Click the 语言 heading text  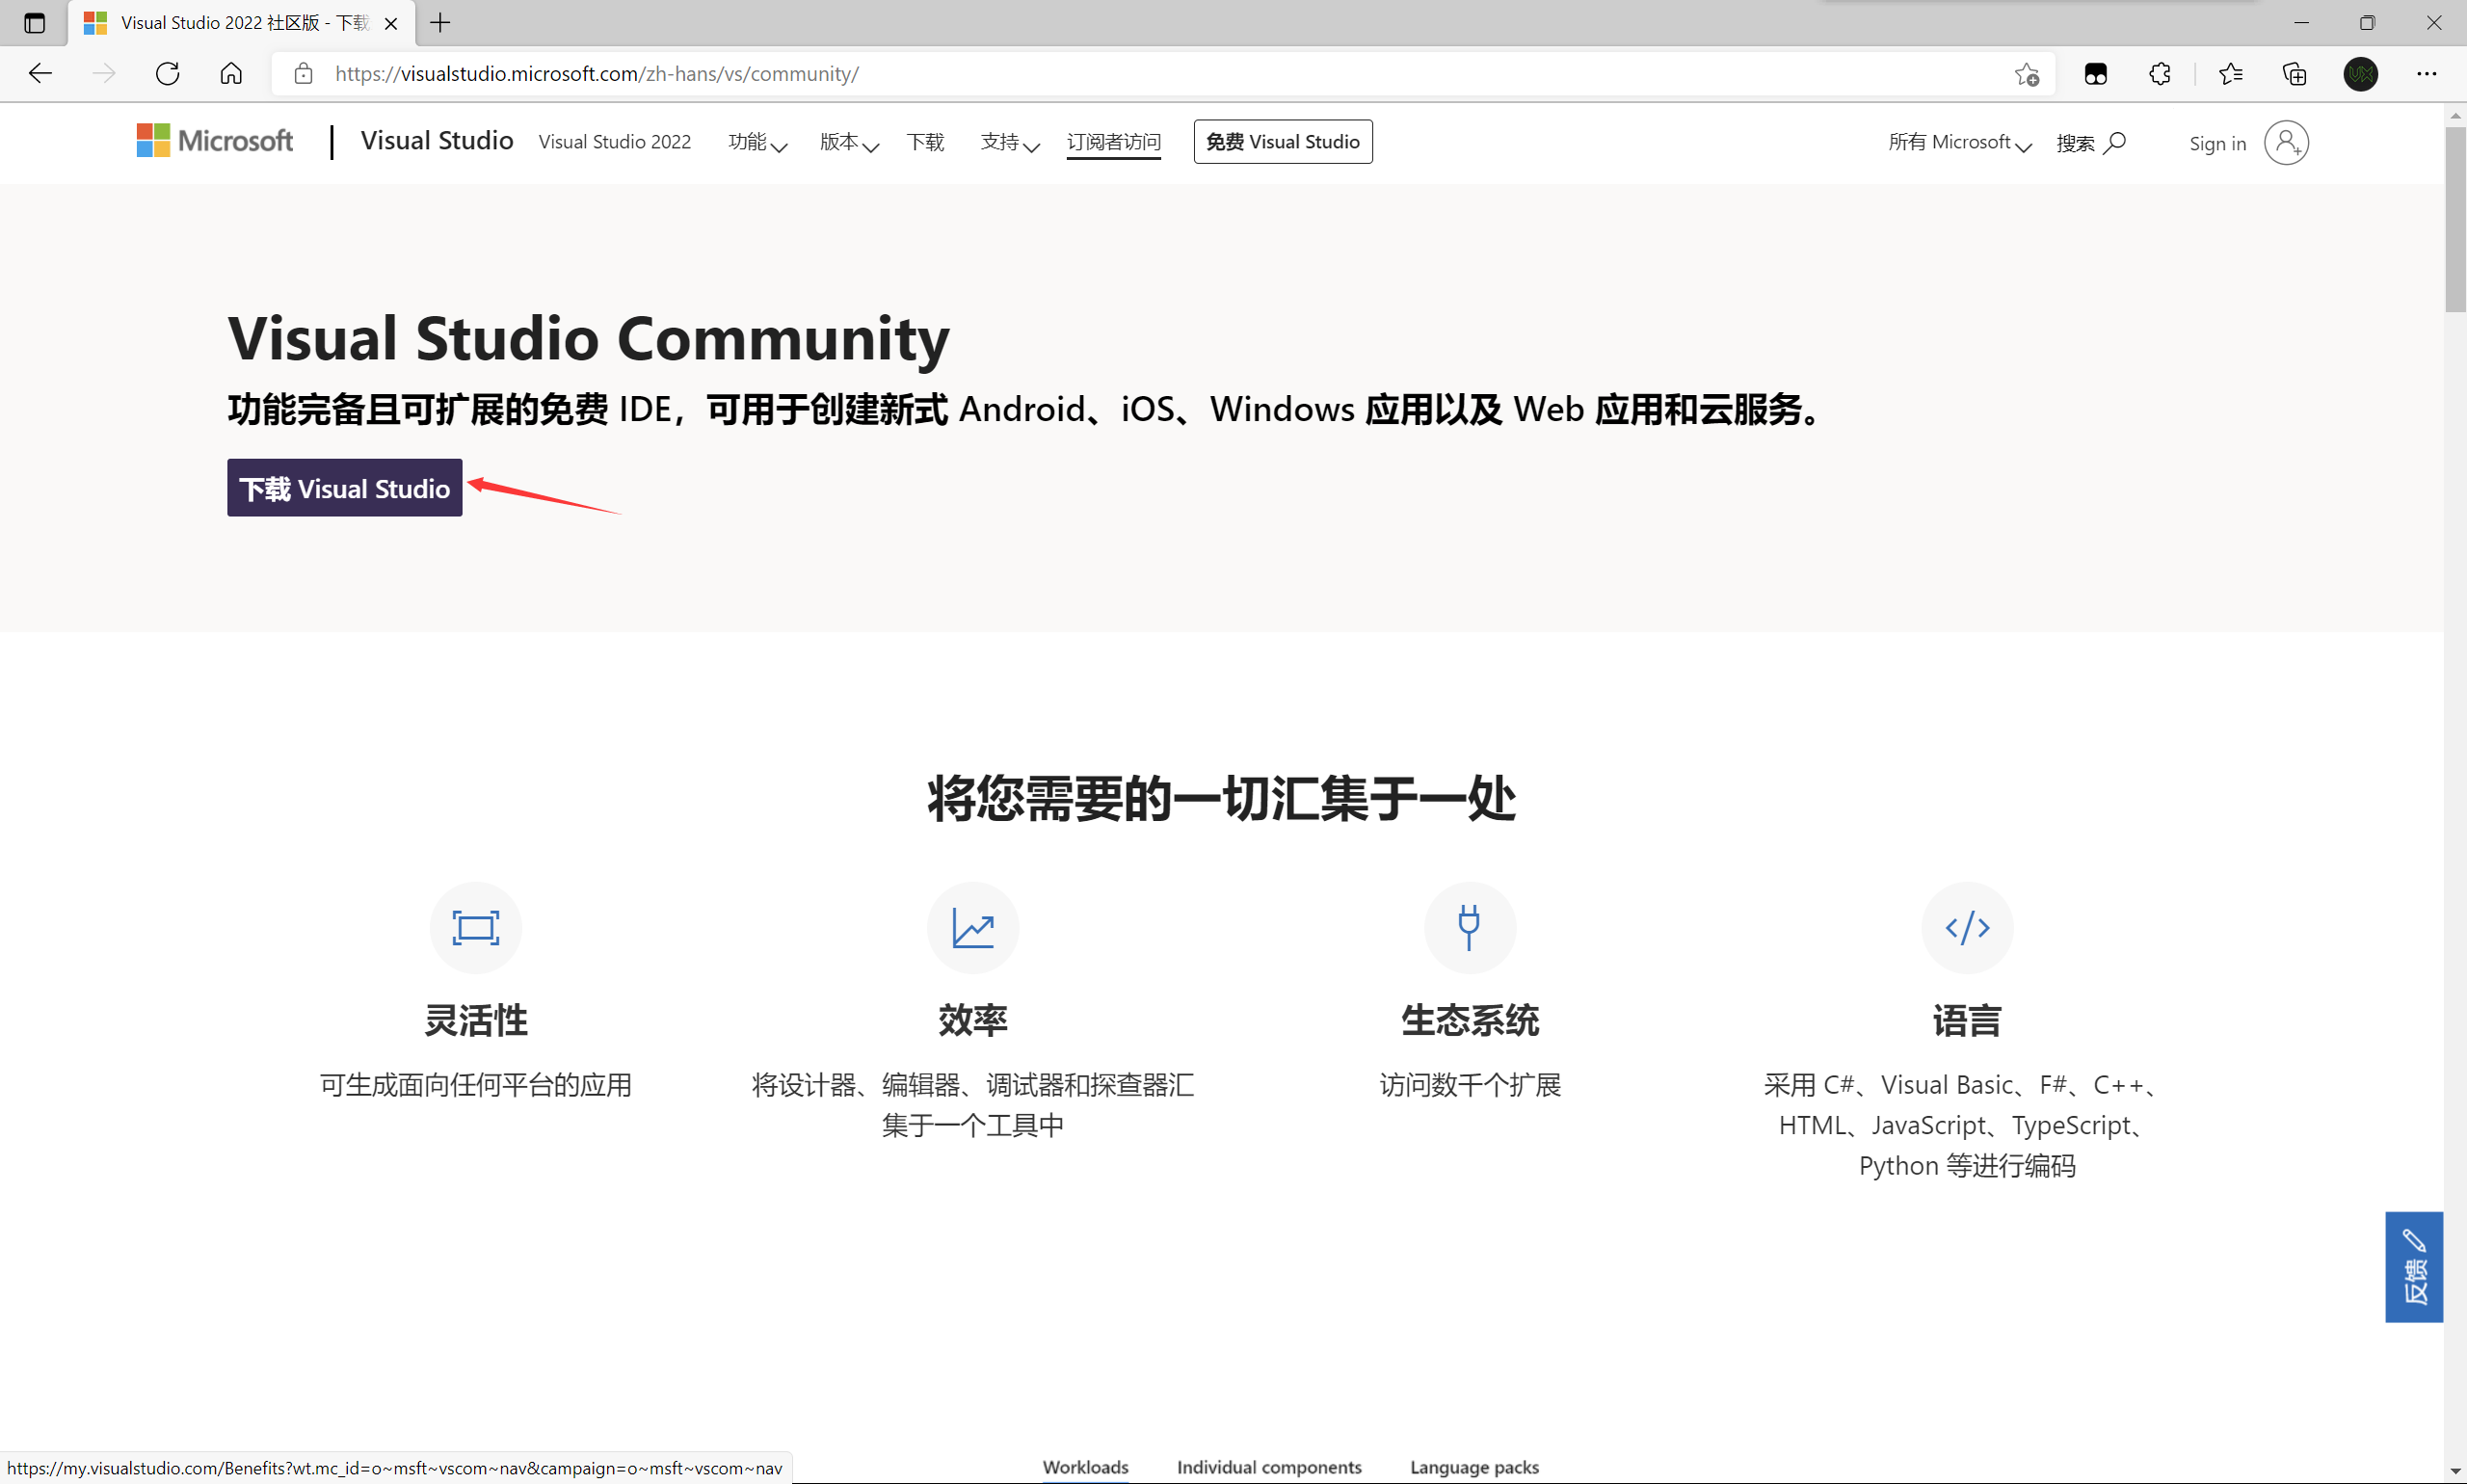pyautogui.click(x=1967, y=1021)
